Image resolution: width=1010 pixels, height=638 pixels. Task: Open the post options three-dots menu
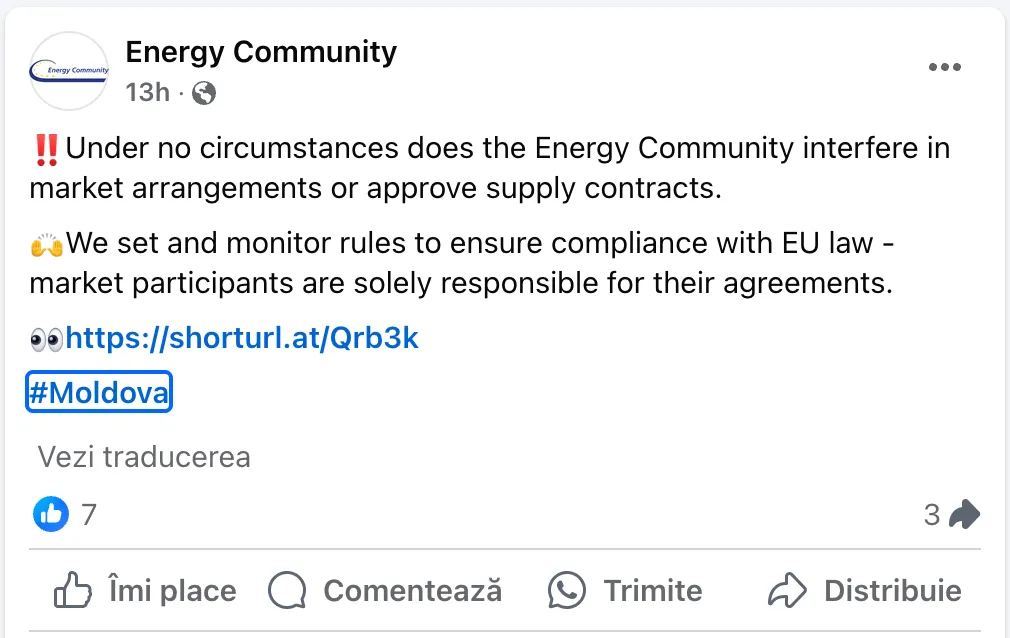[945, 67]
